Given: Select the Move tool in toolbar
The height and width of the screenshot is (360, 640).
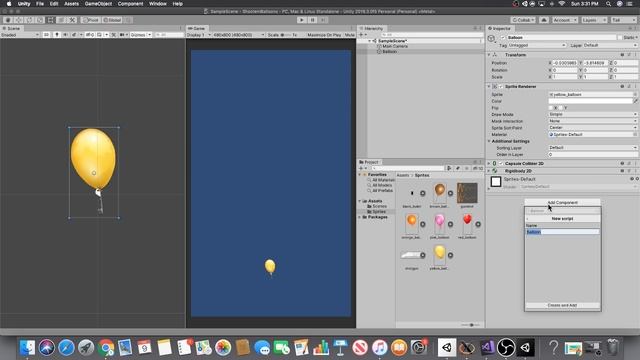Looking at the screenshot, I should click(x=18, y=20).
